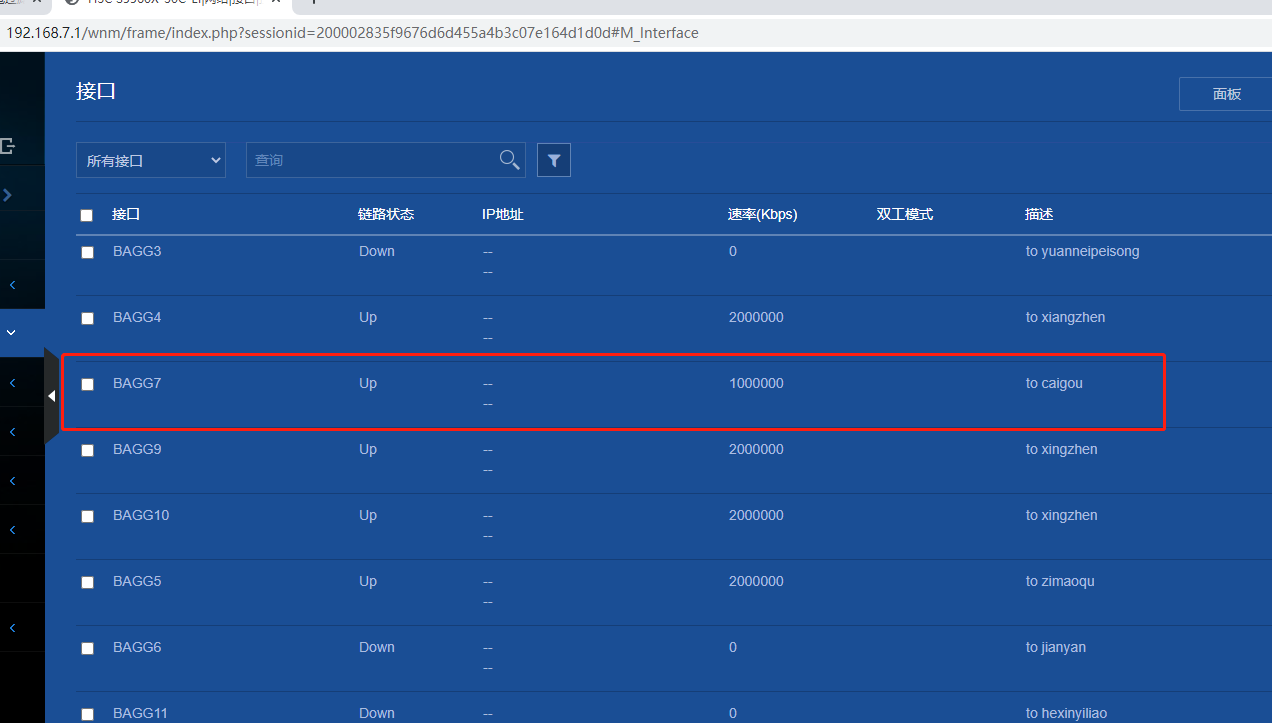Click the sidebar collapse triangle handle
1272x723 pixels.
tap(51, 396)
